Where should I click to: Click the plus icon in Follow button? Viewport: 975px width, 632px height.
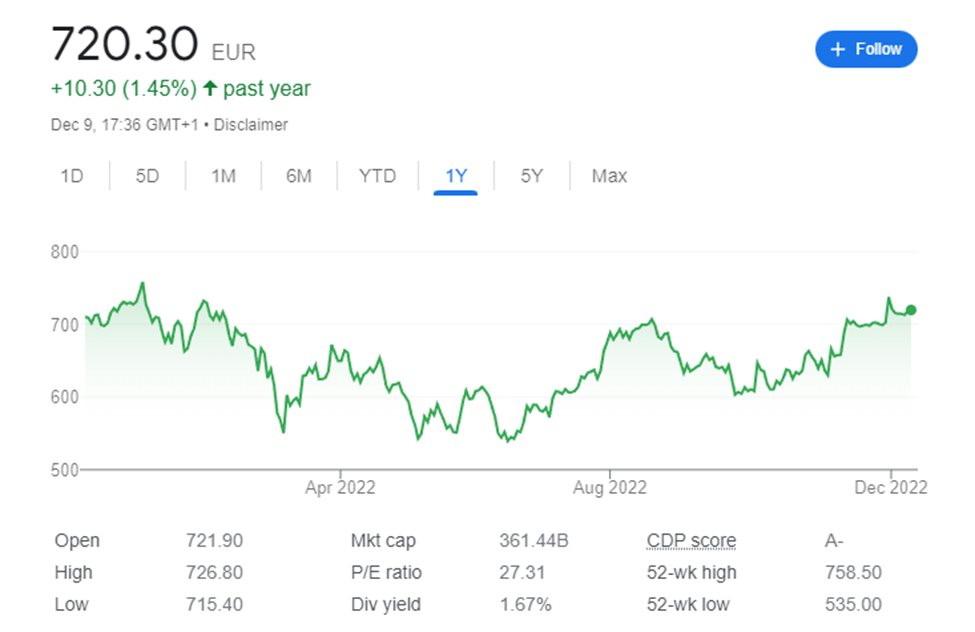(x=837, y=49)
